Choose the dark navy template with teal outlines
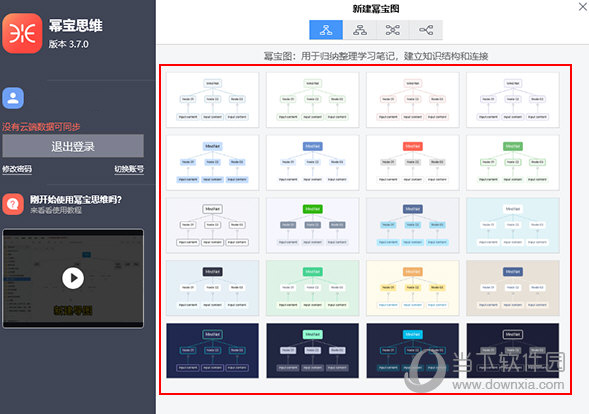The width and height of the screenshot is (589, 414). pos(213,351)
